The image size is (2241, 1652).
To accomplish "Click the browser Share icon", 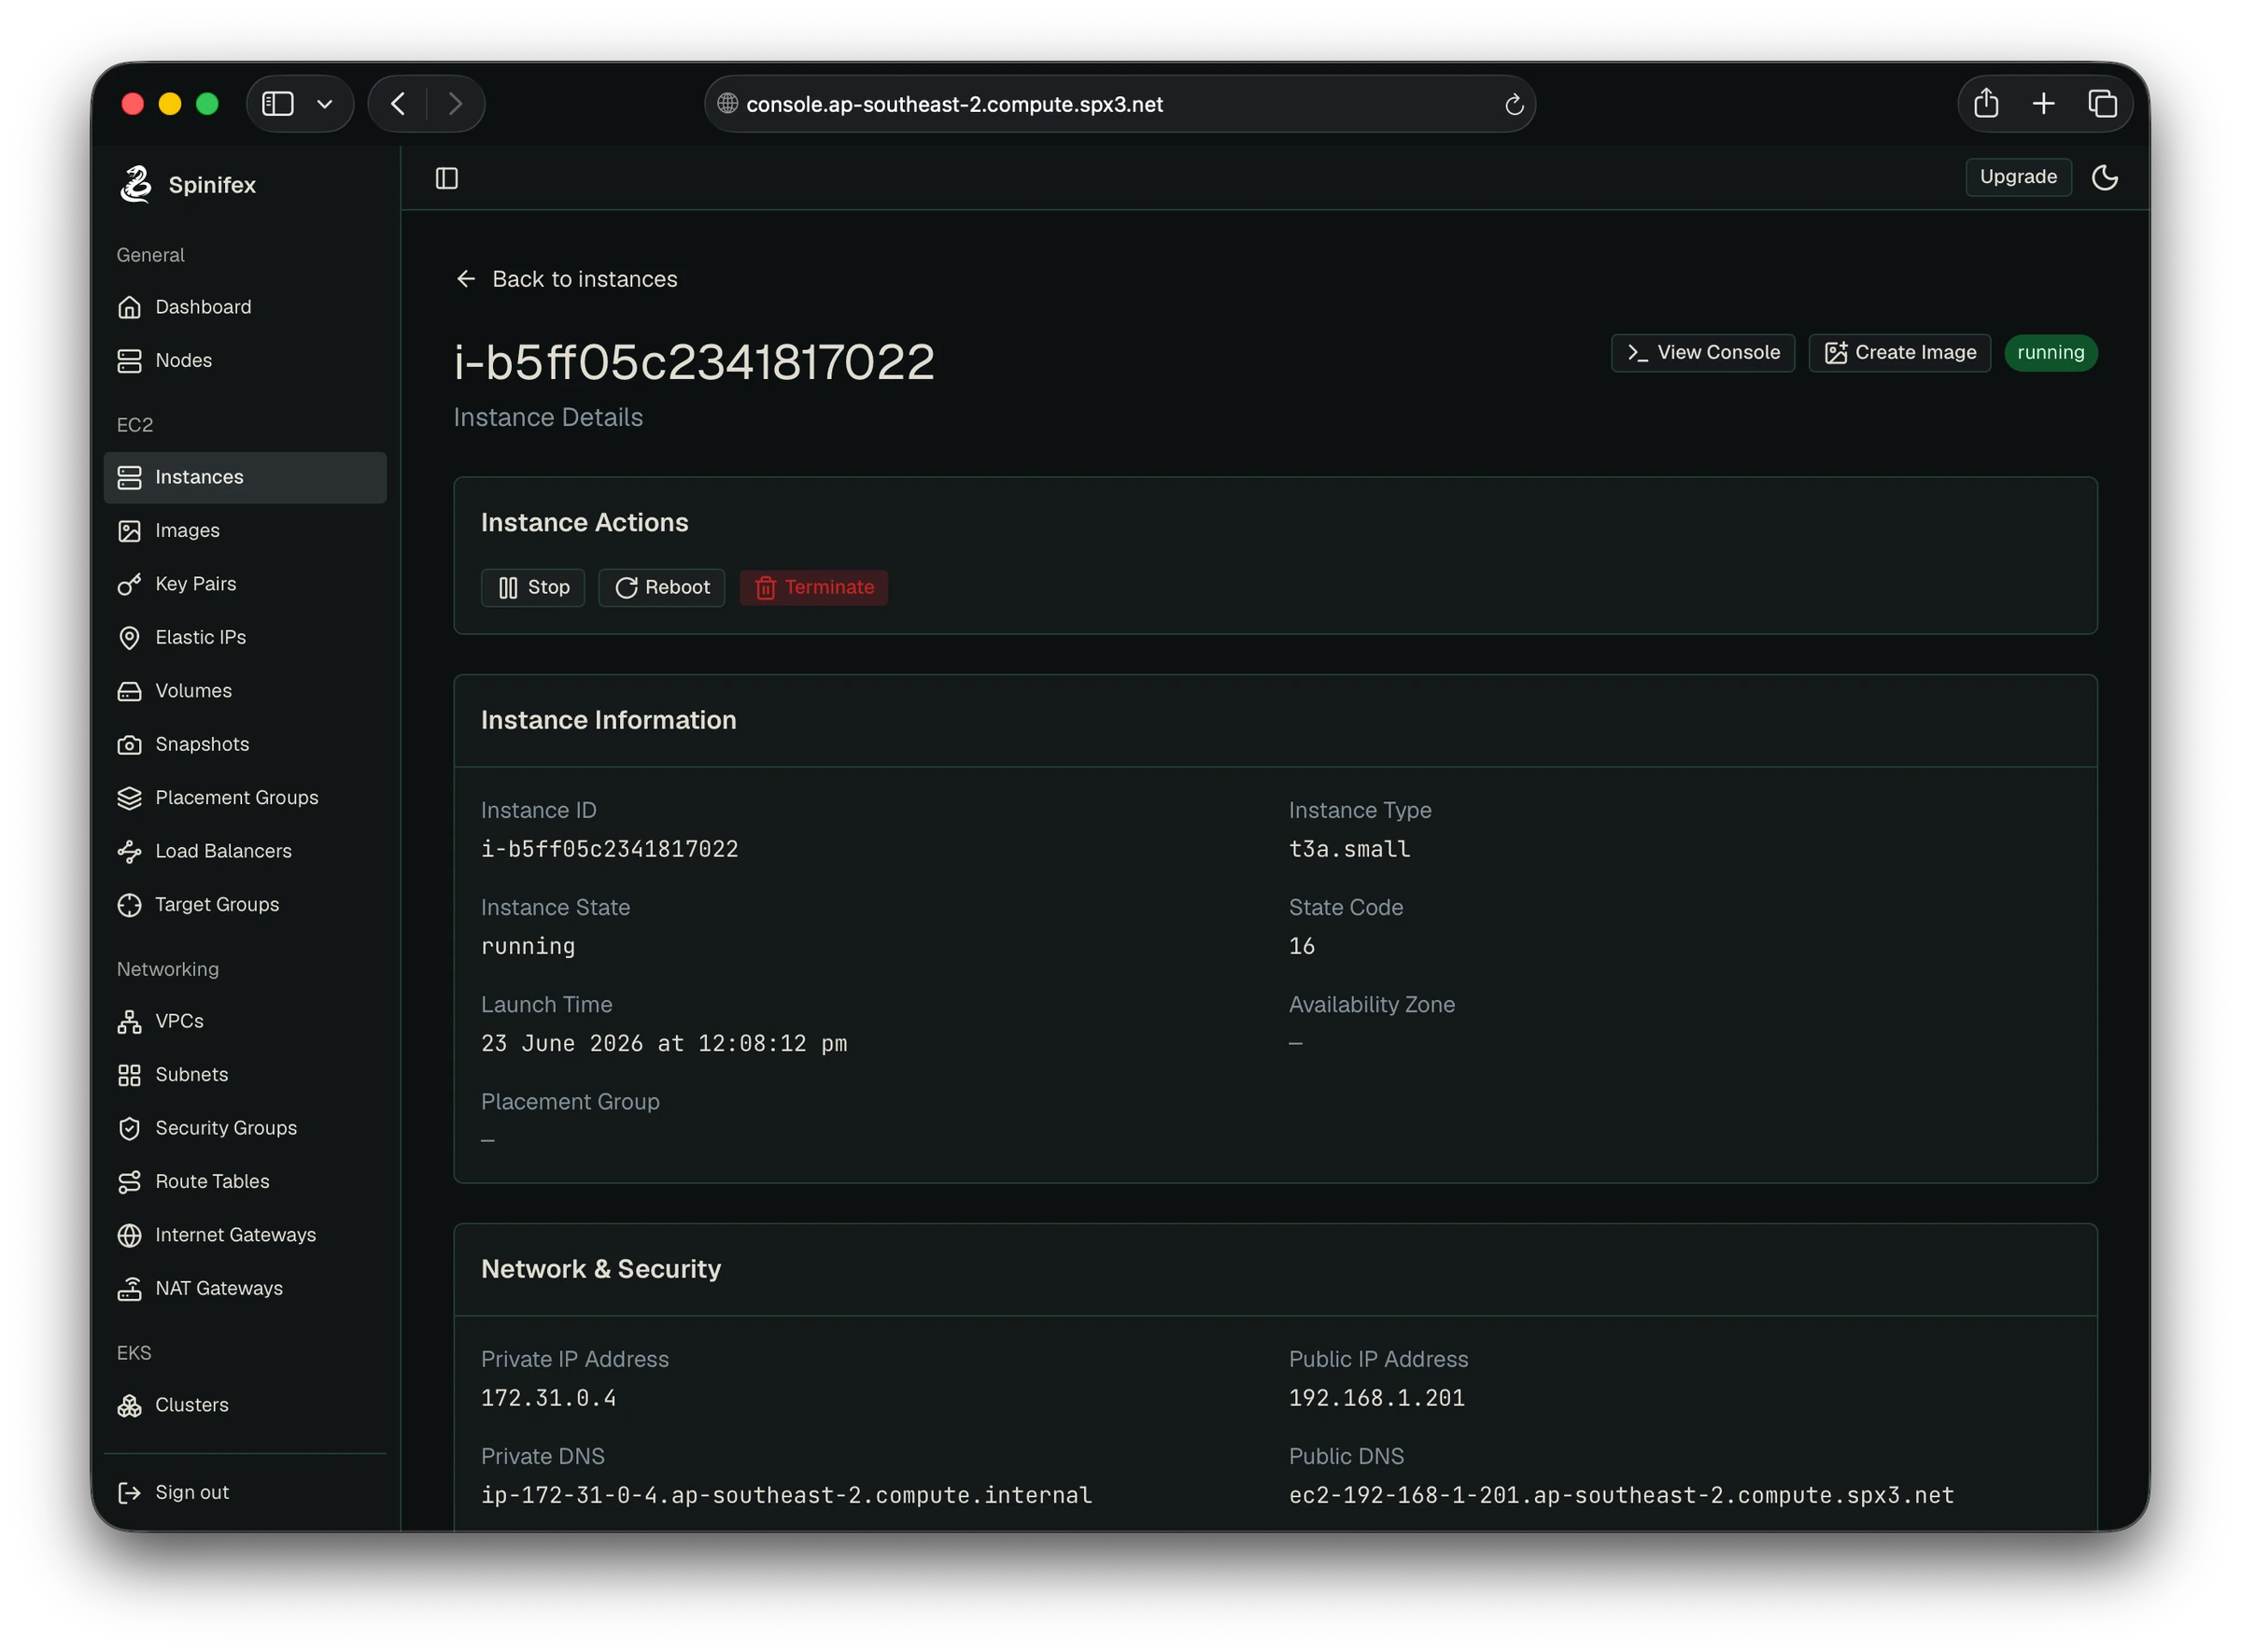I will coord(1985,104).
